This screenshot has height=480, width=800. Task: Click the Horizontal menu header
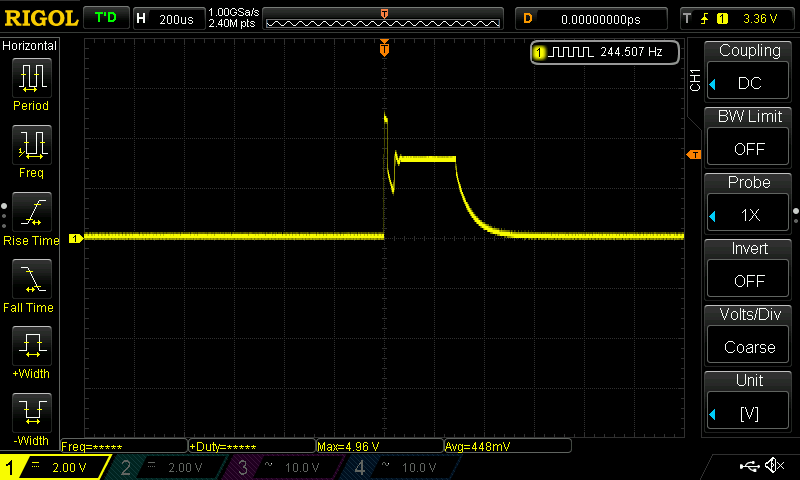(x=30, y=45)
